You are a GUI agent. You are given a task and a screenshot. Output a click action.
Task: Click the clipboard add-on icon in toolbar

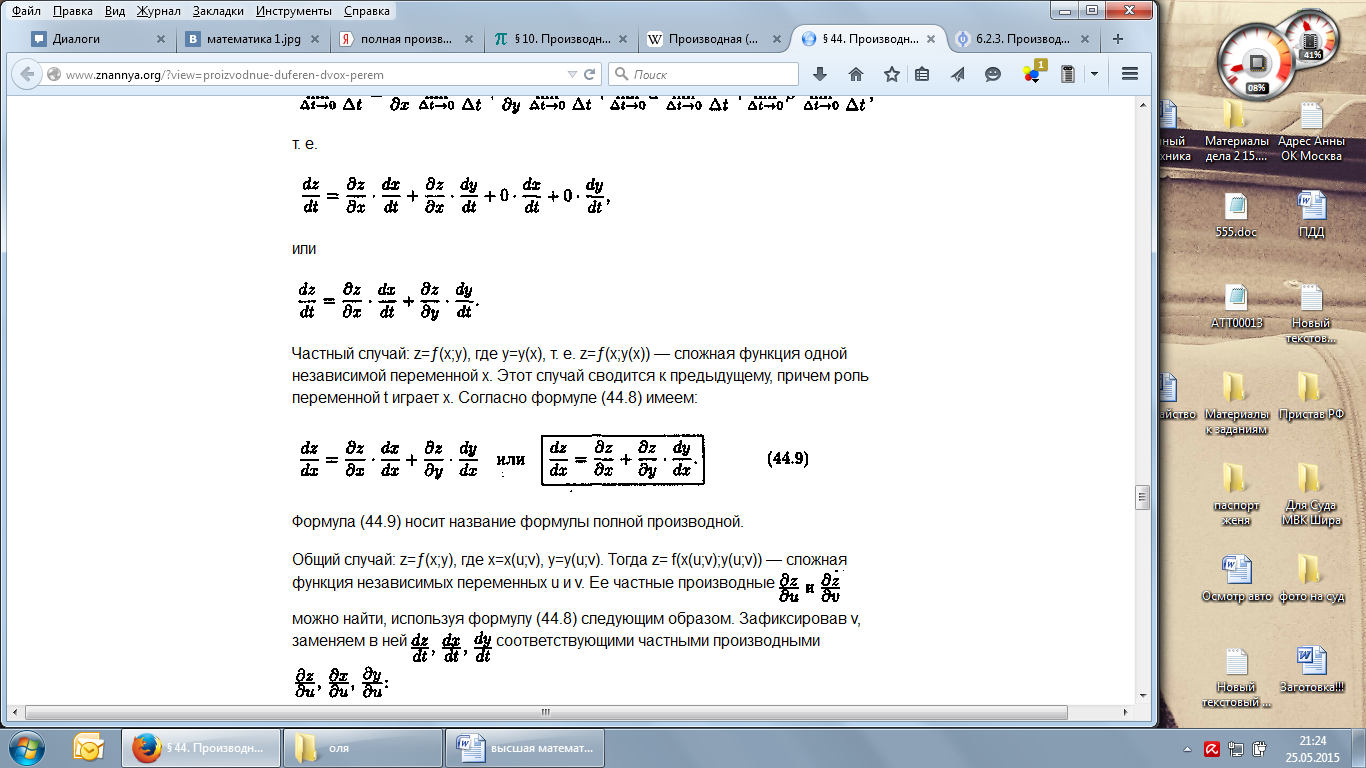tap(1068, 74)
